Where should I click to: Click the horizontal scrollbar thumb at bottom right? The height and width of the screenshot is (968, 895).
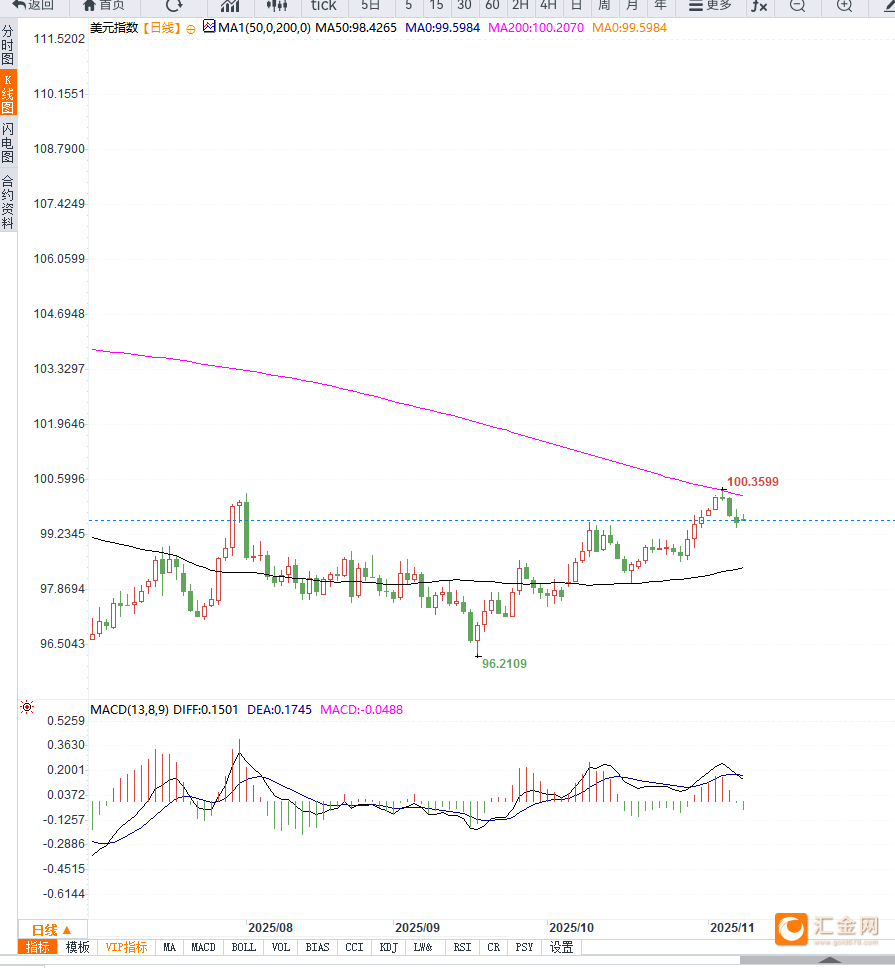click(817, 961)
